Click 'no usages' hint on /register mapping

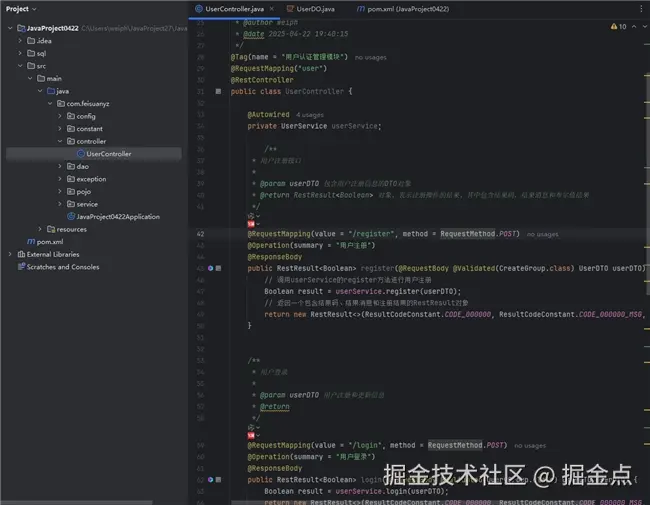[x=542, y=234]
